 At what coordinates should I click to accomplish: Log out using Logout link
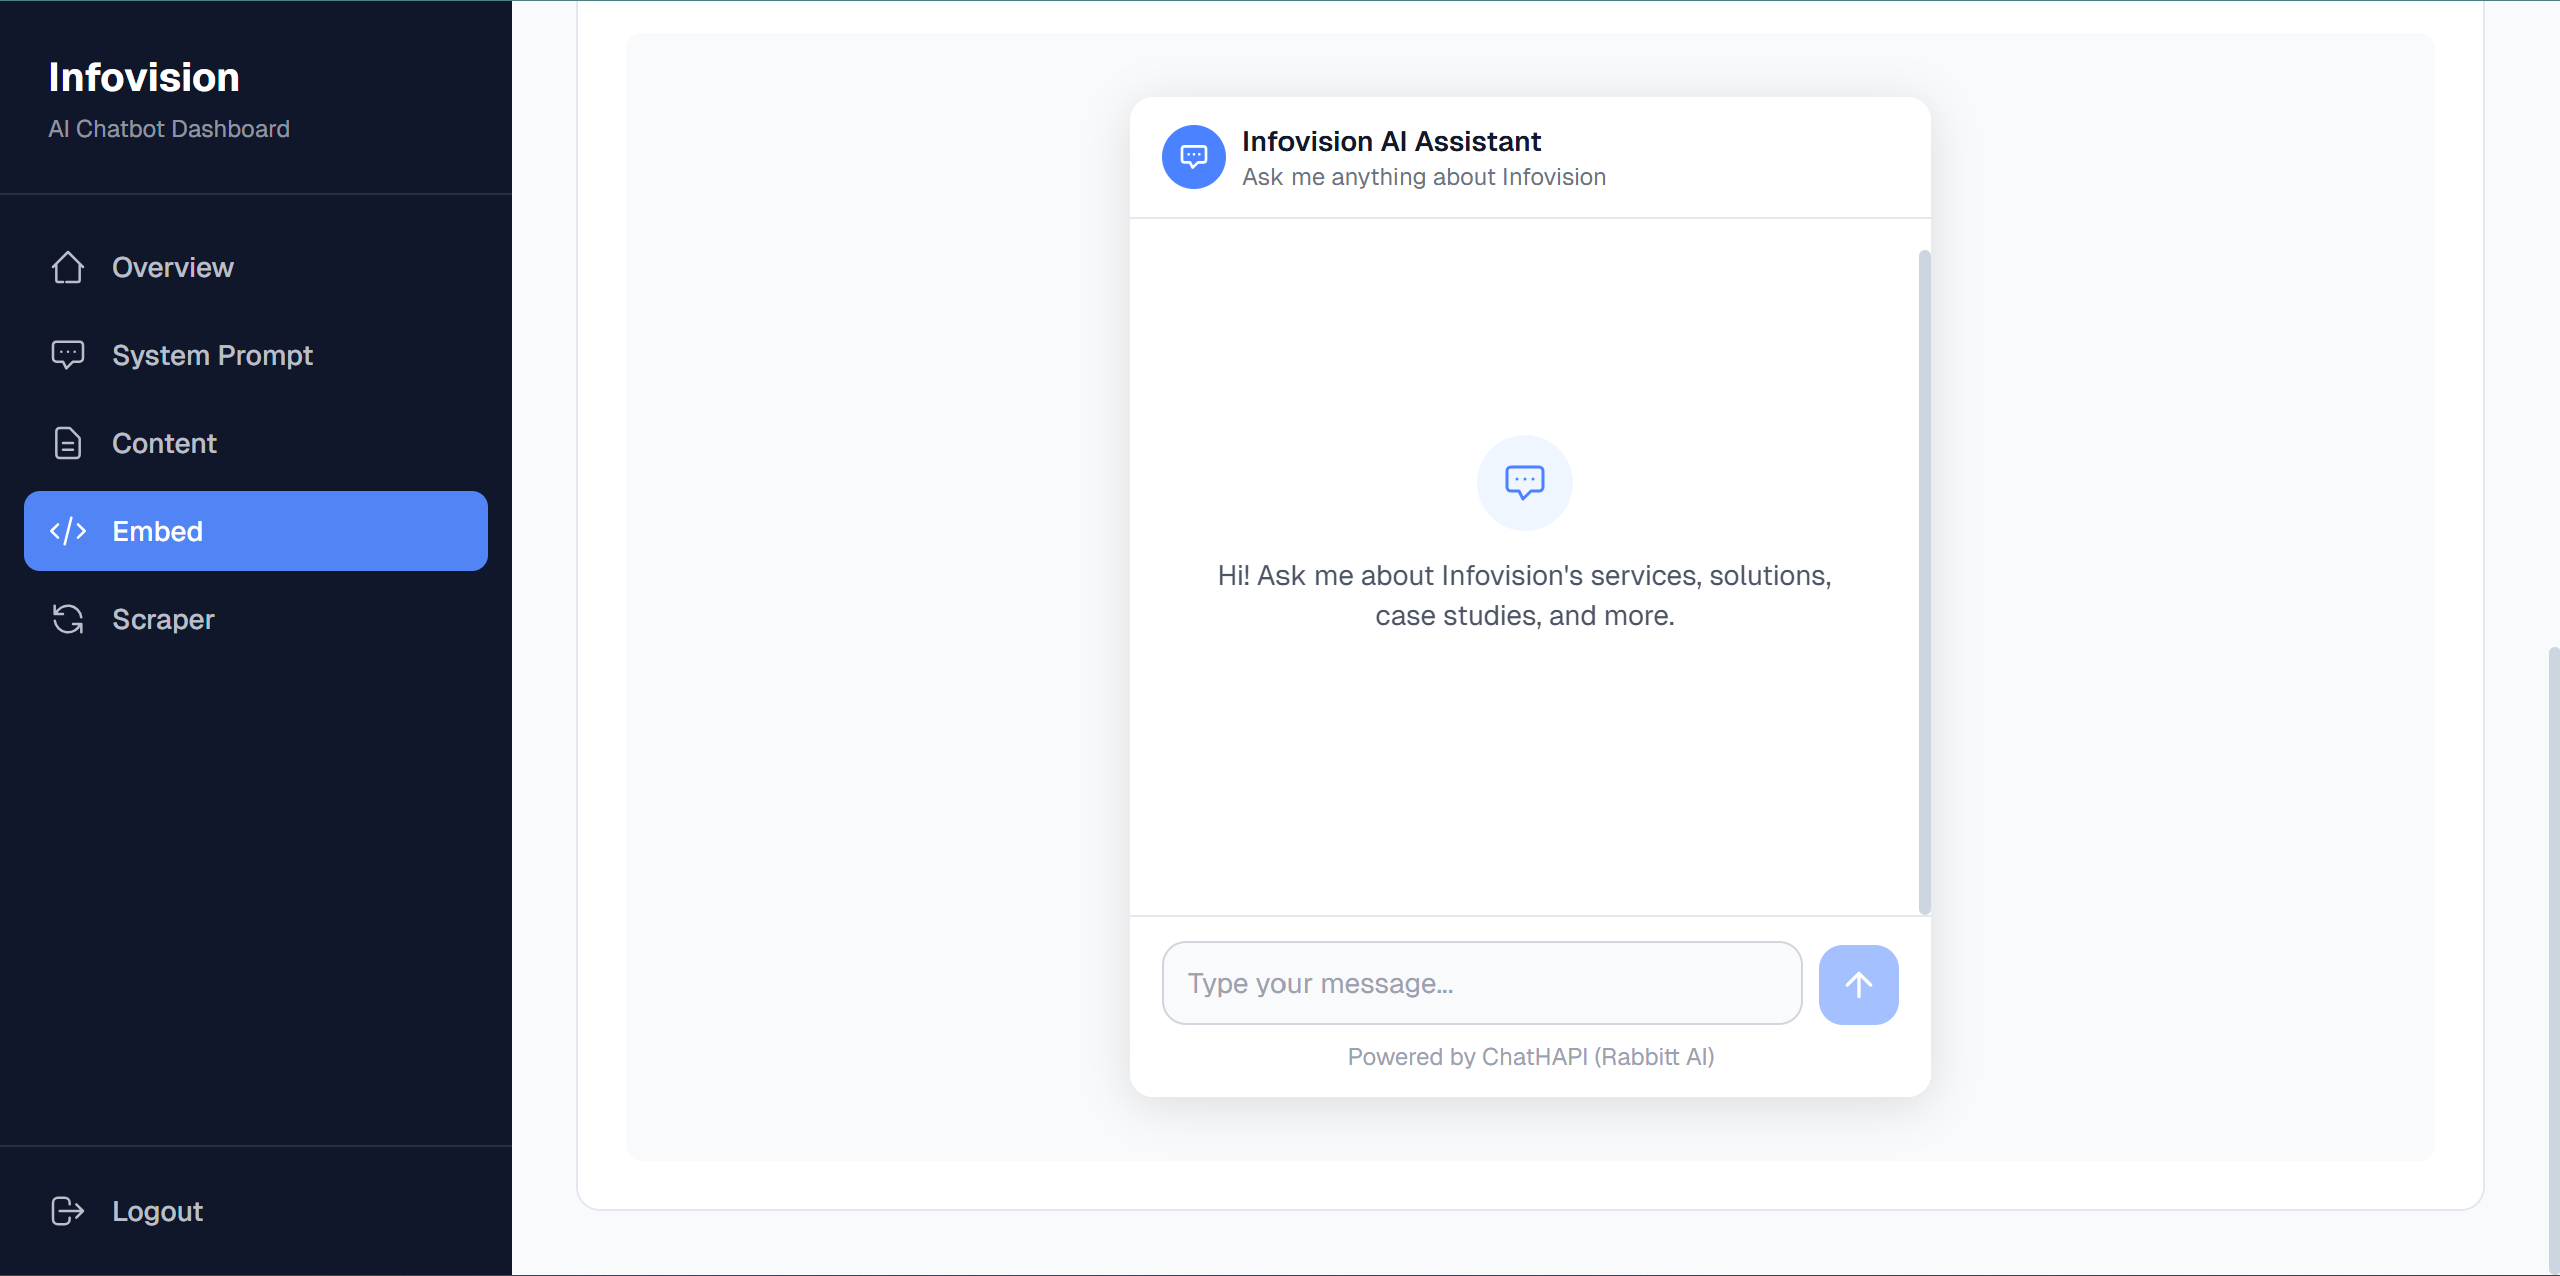157,1211
